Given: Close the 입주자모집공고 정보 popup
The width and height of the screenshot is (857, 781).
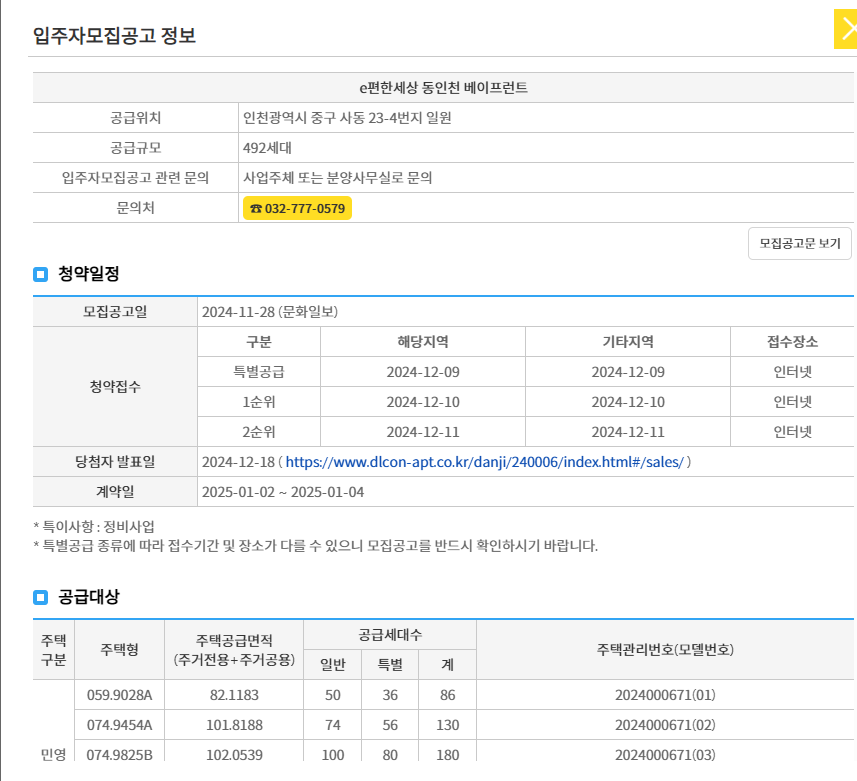Looking at the screenshot, I should click(846, 29).
